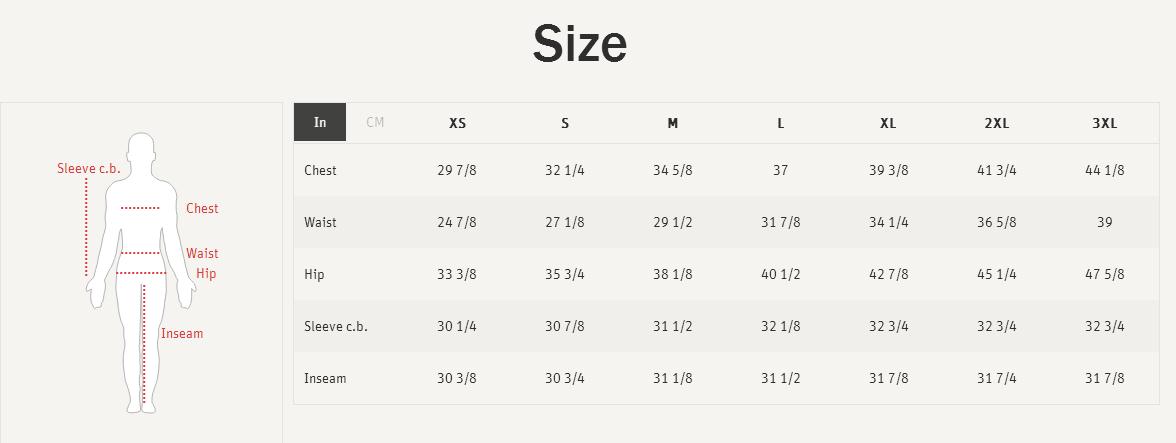Click the 3XL waist value 39
The image size is (1176, 443).
coord(1105,223)
